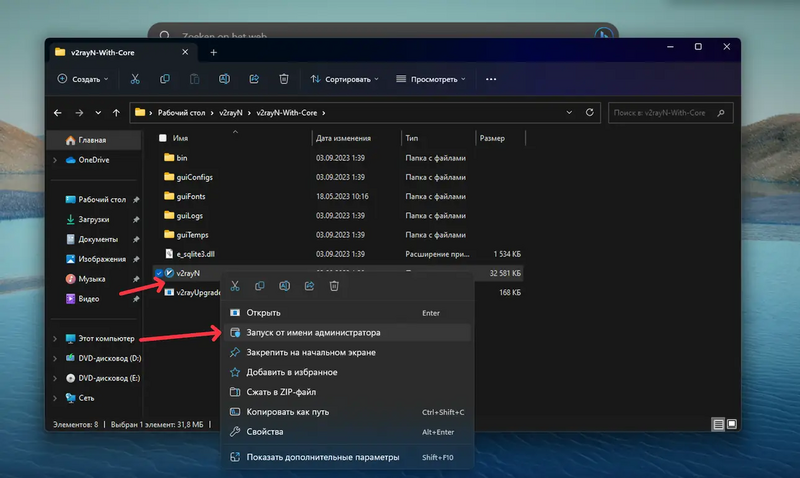Click the Share icon in the top toolbar
The image size is (800, 478).
(254, 79)
